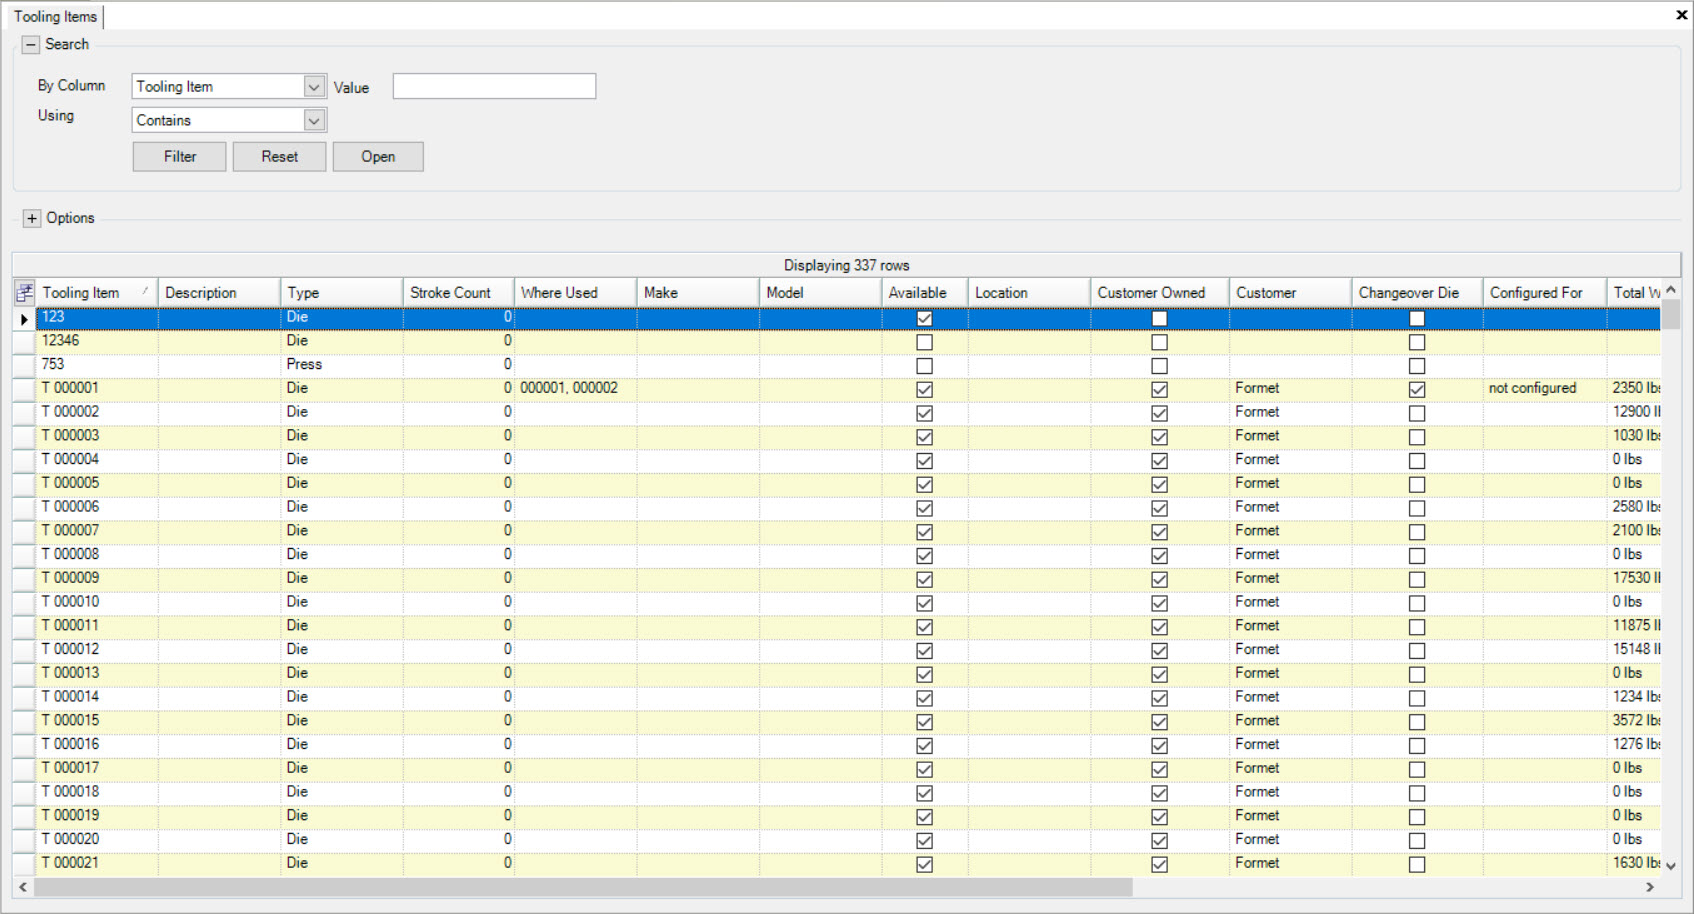
Task: Open the By Column dropdown
Action: point(314,87)
